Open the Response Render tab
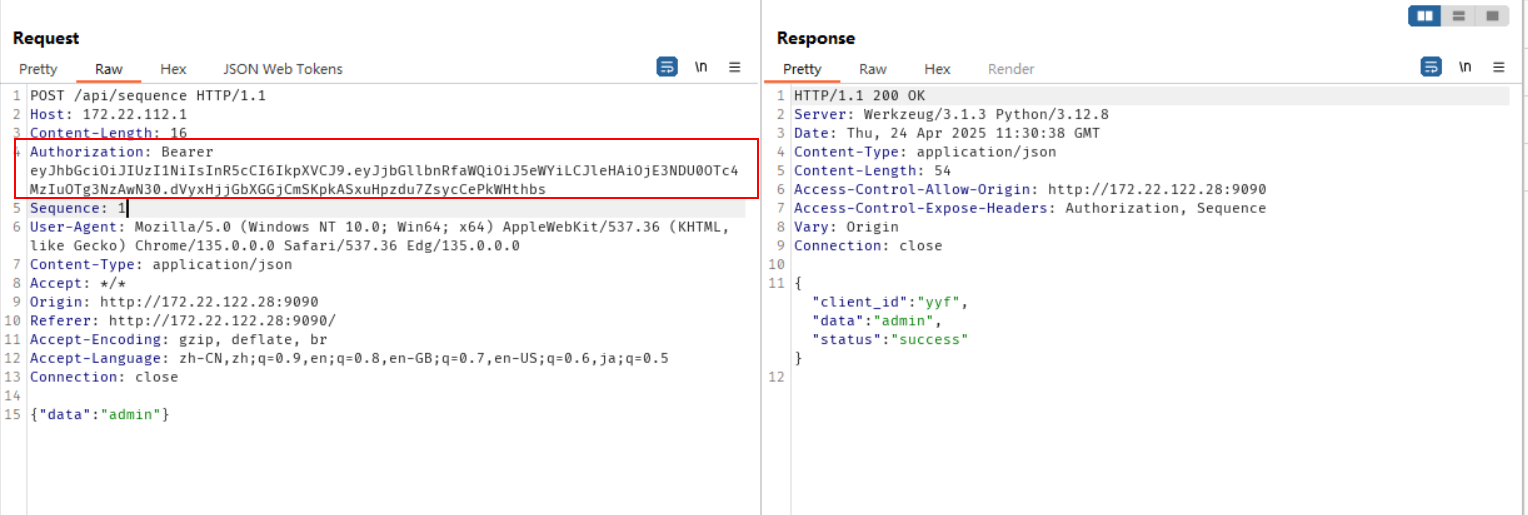 pos(1011,69)
